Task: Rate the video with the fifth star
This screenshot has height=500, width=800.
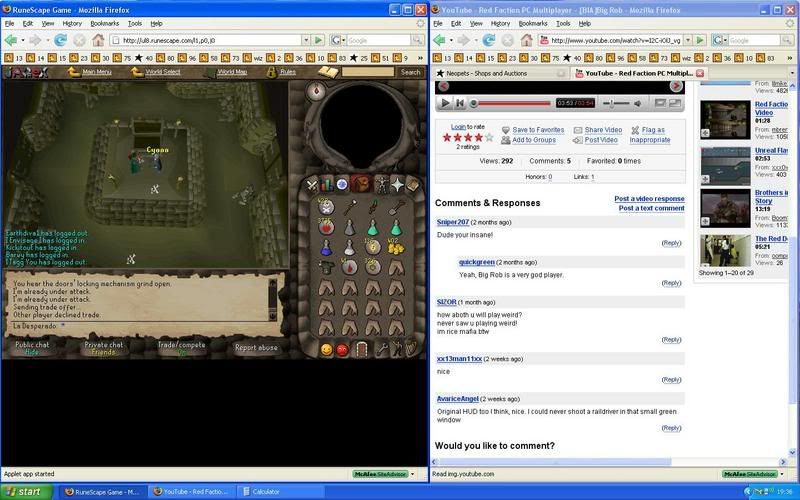Action: pos(489,137)
